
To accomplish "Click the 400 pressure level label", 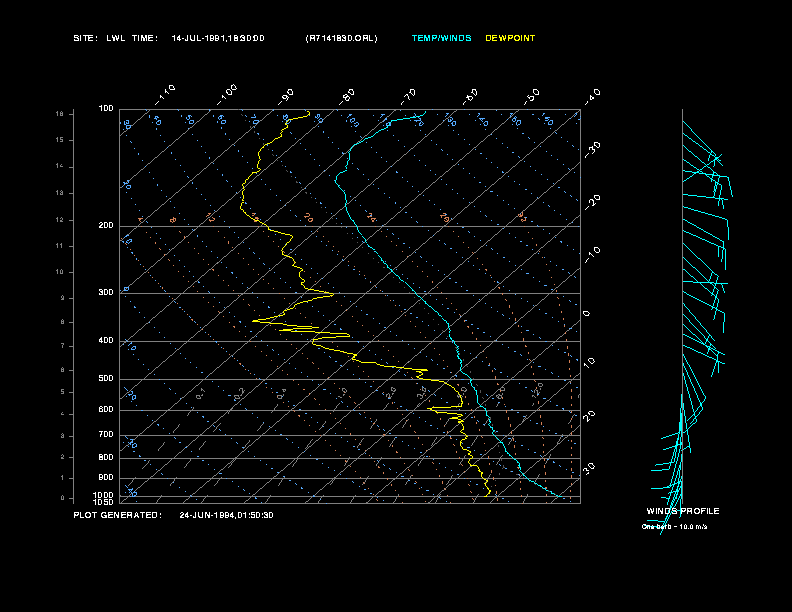I will tap(106, 341).
